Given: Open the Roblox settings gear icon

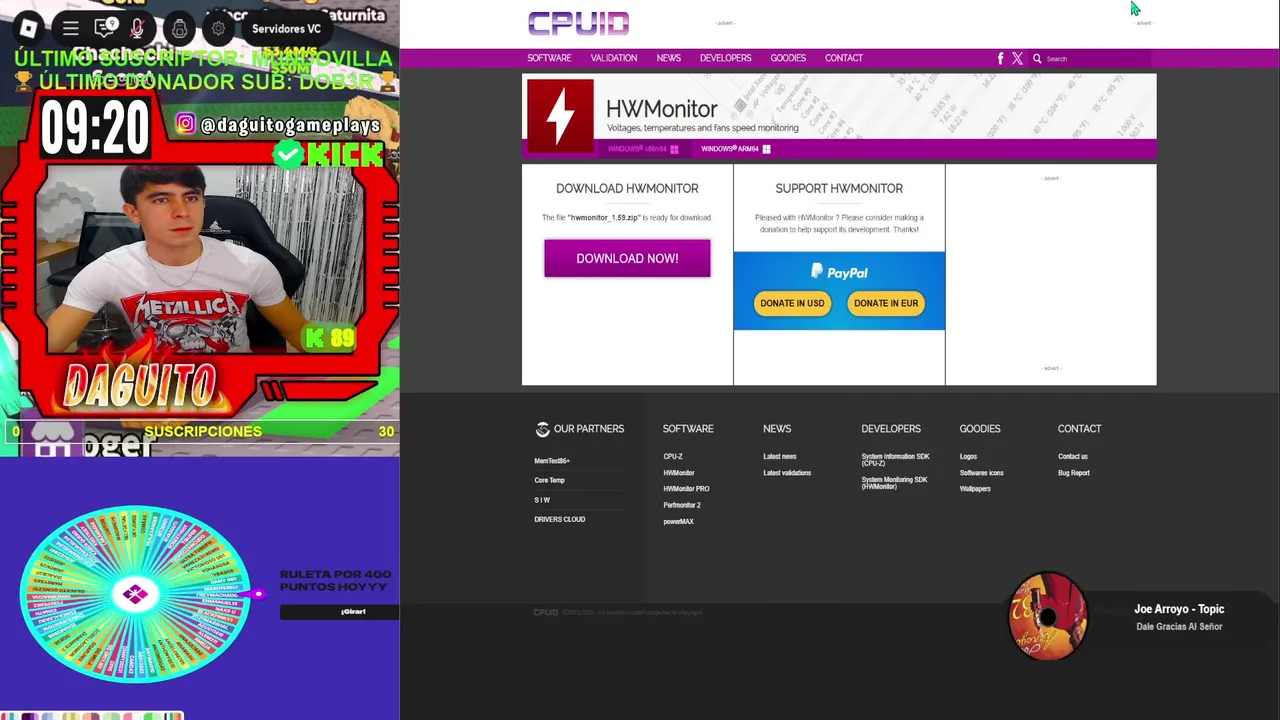Looking at the screenshot, I should [218, 28].
